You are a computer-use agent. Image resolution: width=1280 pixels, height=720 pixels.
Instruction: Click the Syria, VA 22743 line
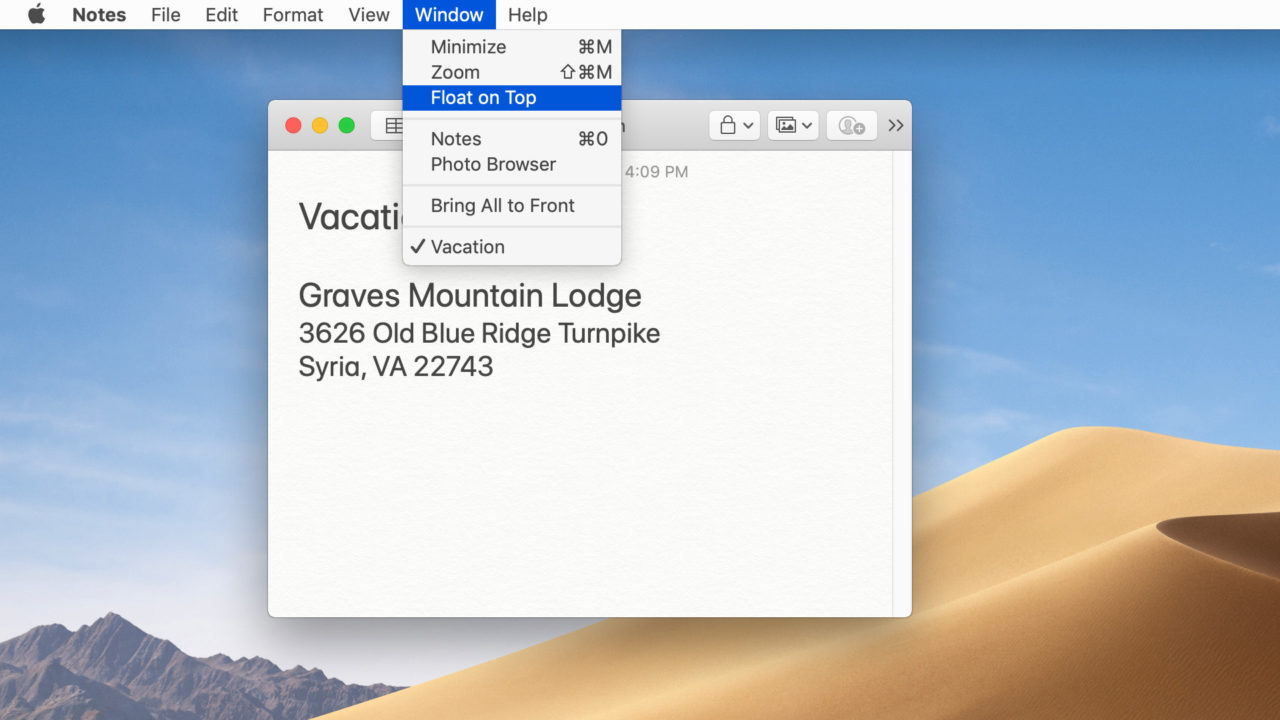(396, 367)
